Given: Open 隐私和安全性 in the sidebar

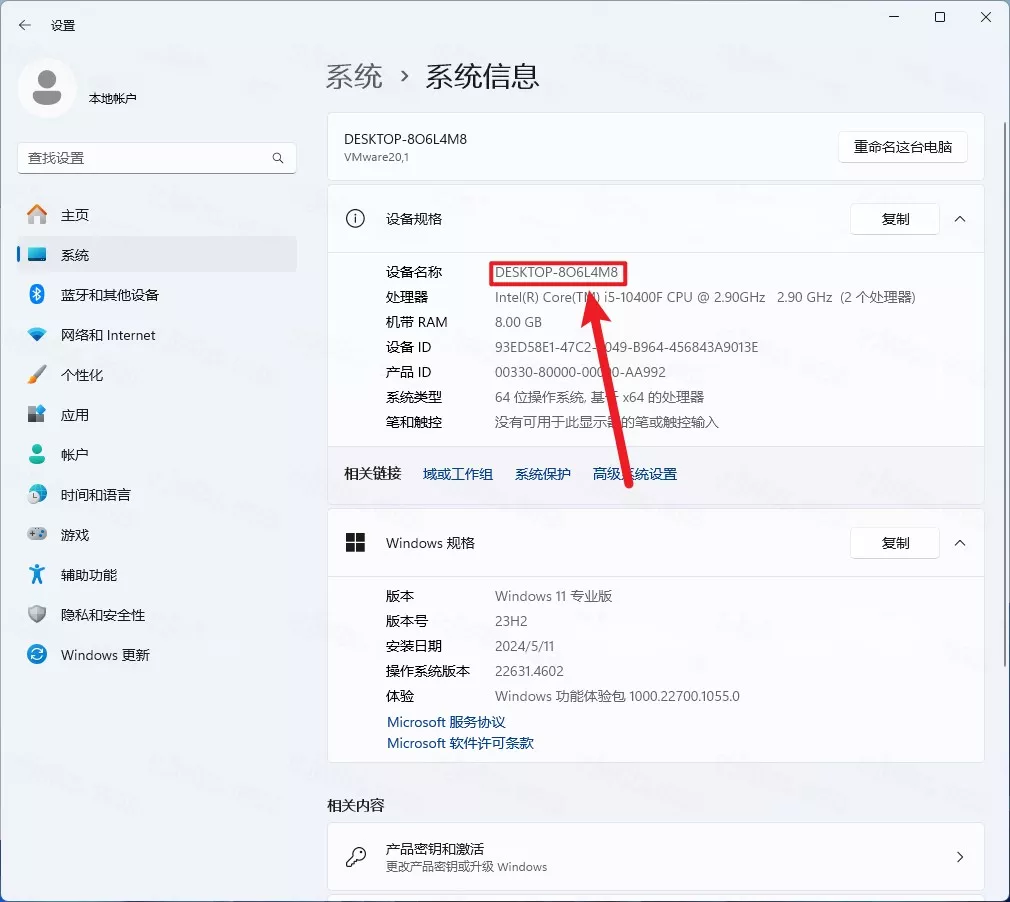Looking at the screenshot, I should coord(102,615).
